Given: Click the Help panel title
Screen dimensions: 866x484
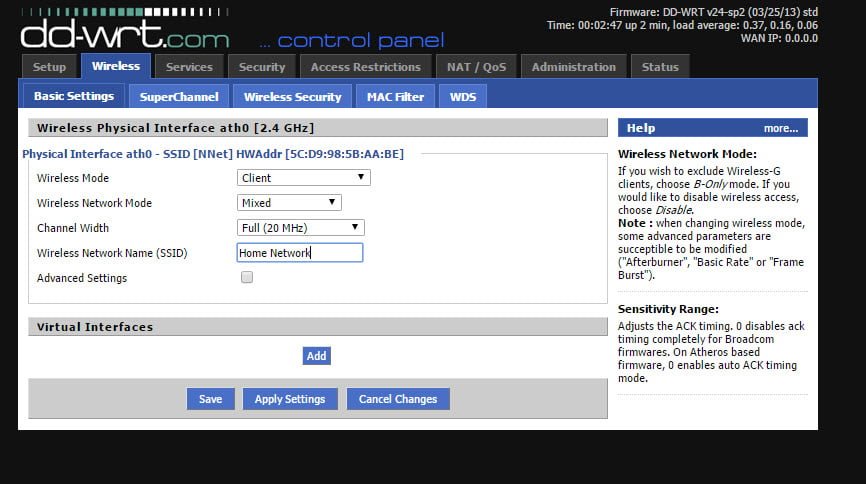Looking at the screenshot, I should (x=641, y=128).
